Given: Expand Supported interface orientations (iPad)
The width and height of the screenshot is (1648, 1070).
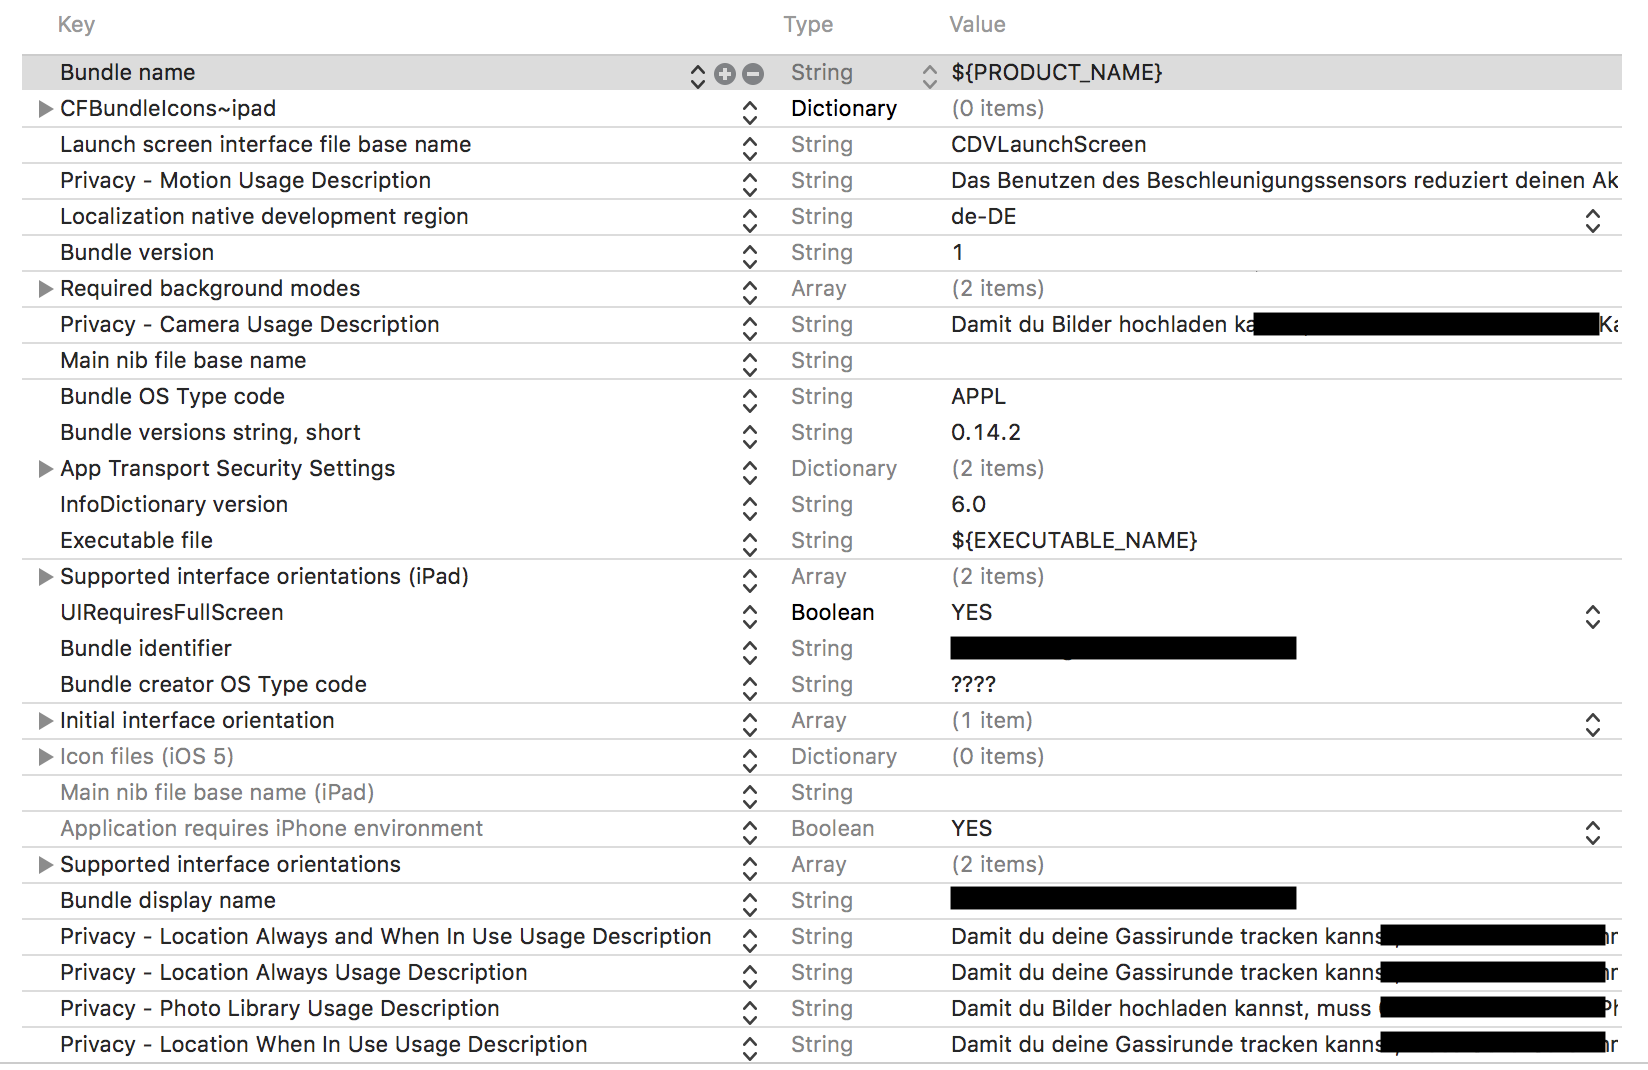Looking at the screenshot, I should pyautogui.click(x=45, y=576).
